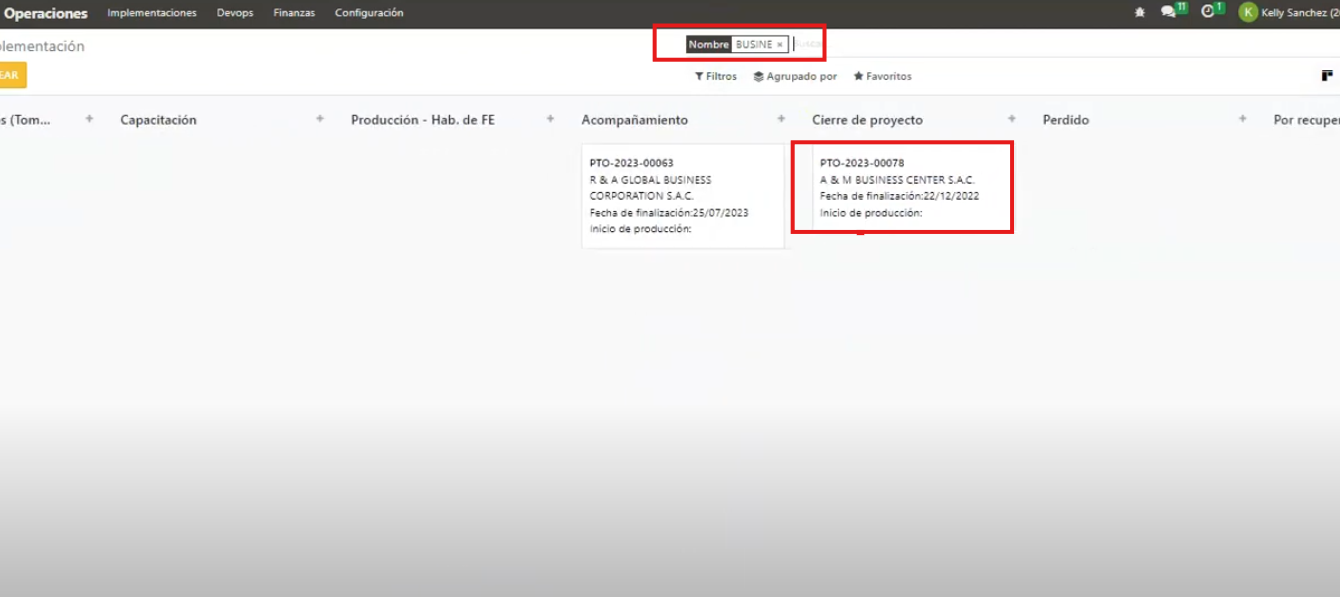
Task: Open the activities clock icon
Action: pyautogui.click(x=1208, y=13)
